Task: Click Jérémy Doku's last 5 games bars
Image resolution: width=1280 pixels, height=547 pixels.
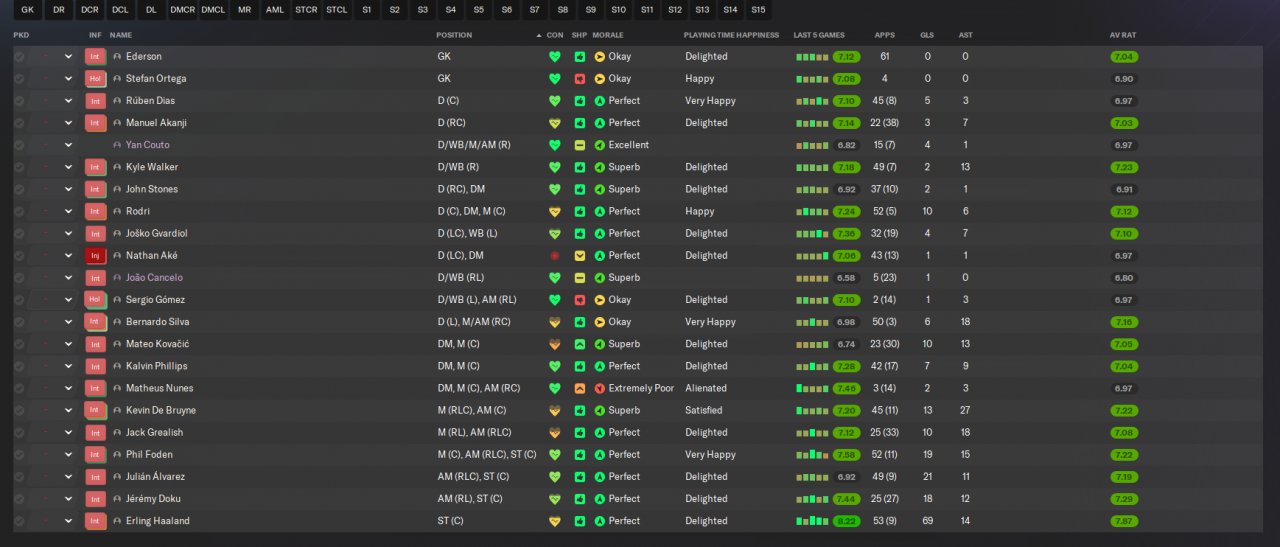Action: (x=812, y=499)
